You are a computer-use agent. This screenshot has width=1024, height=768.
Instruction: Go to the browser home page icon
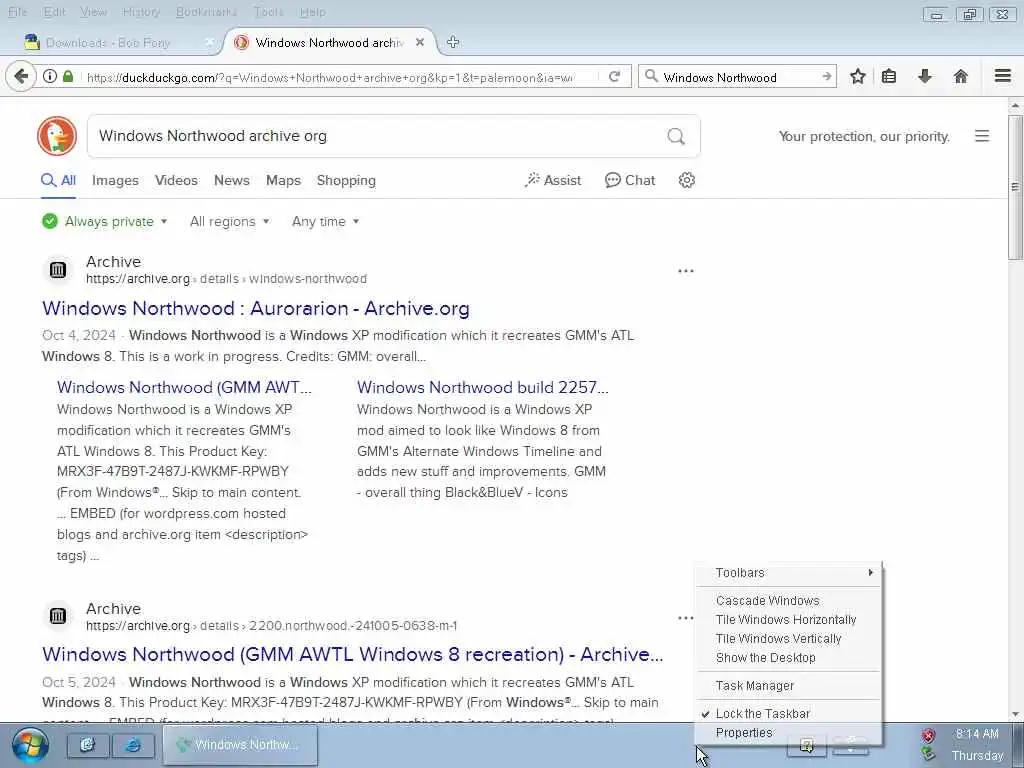click(x=961, y=76)
